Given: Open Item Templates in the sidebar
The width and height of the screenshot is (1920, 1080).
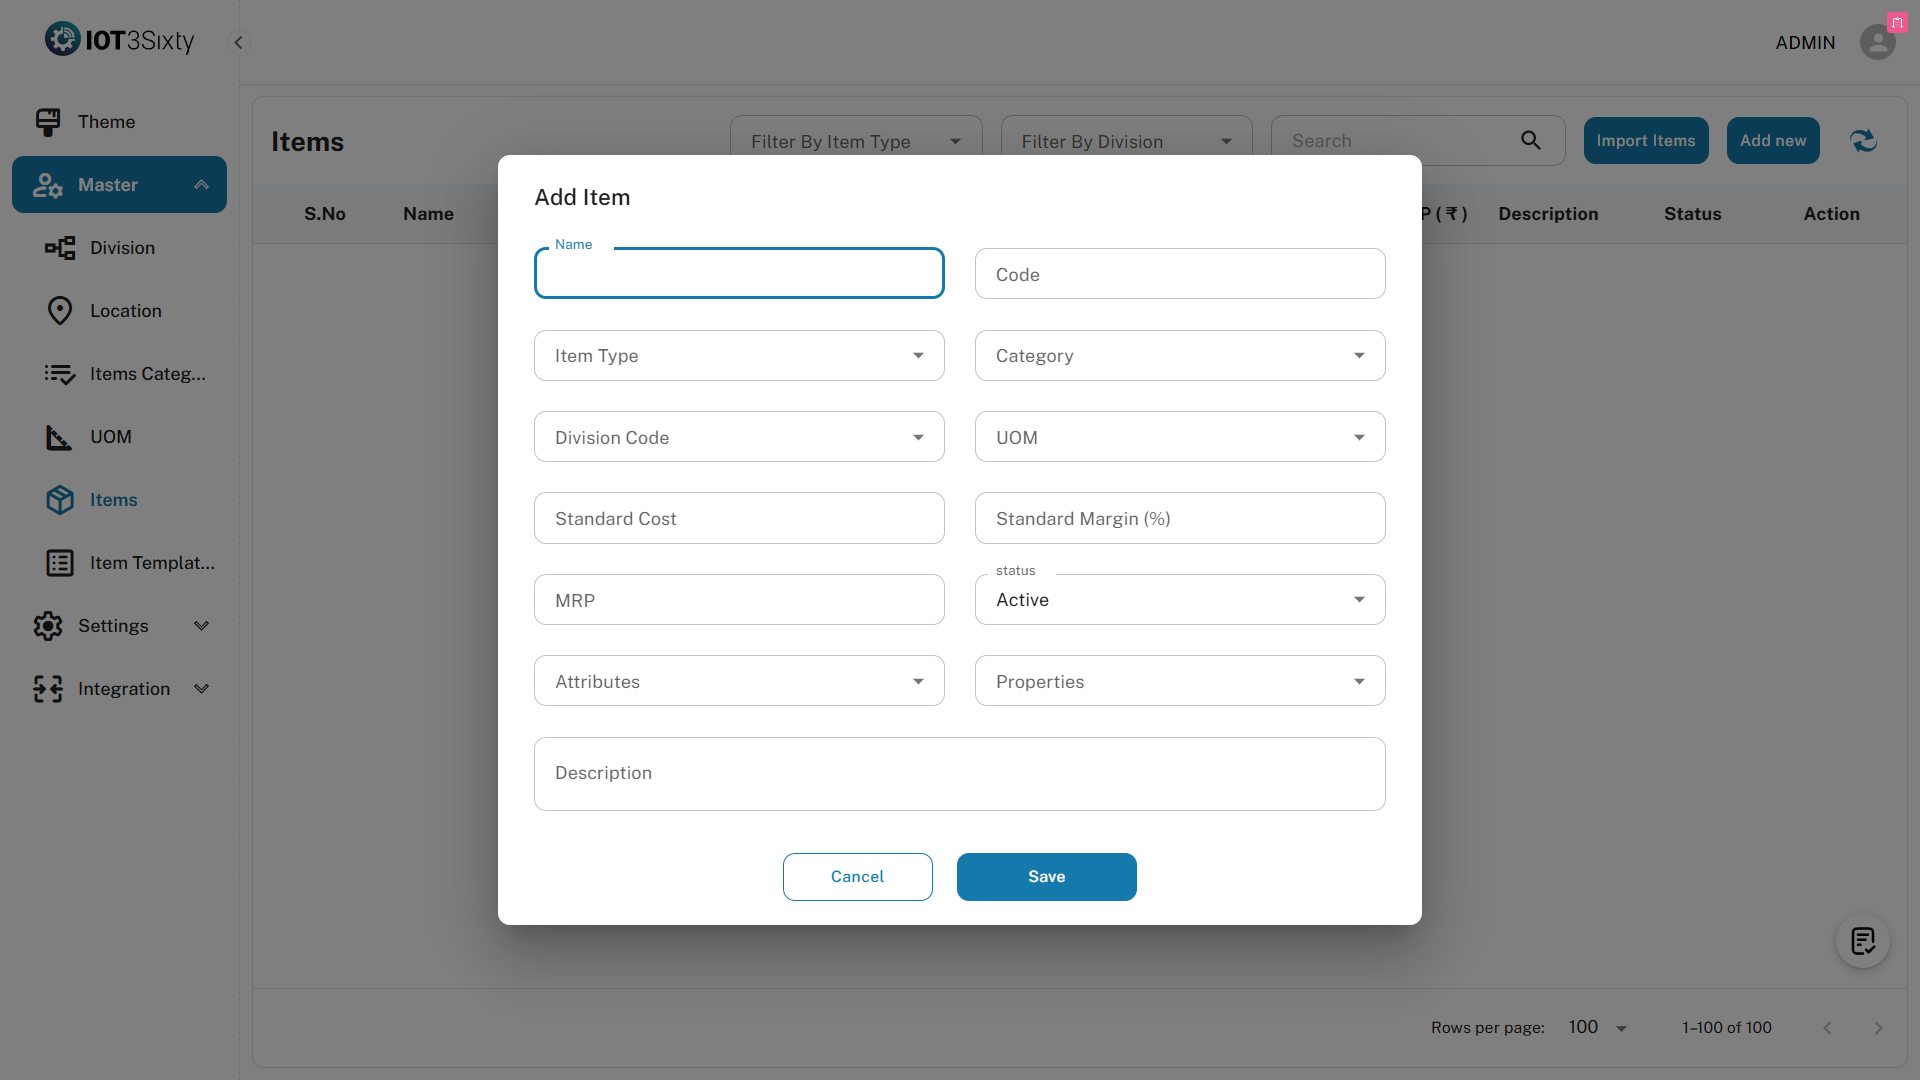Looking at the screenshot, I should pyautogui.click(x=152, y=563).
